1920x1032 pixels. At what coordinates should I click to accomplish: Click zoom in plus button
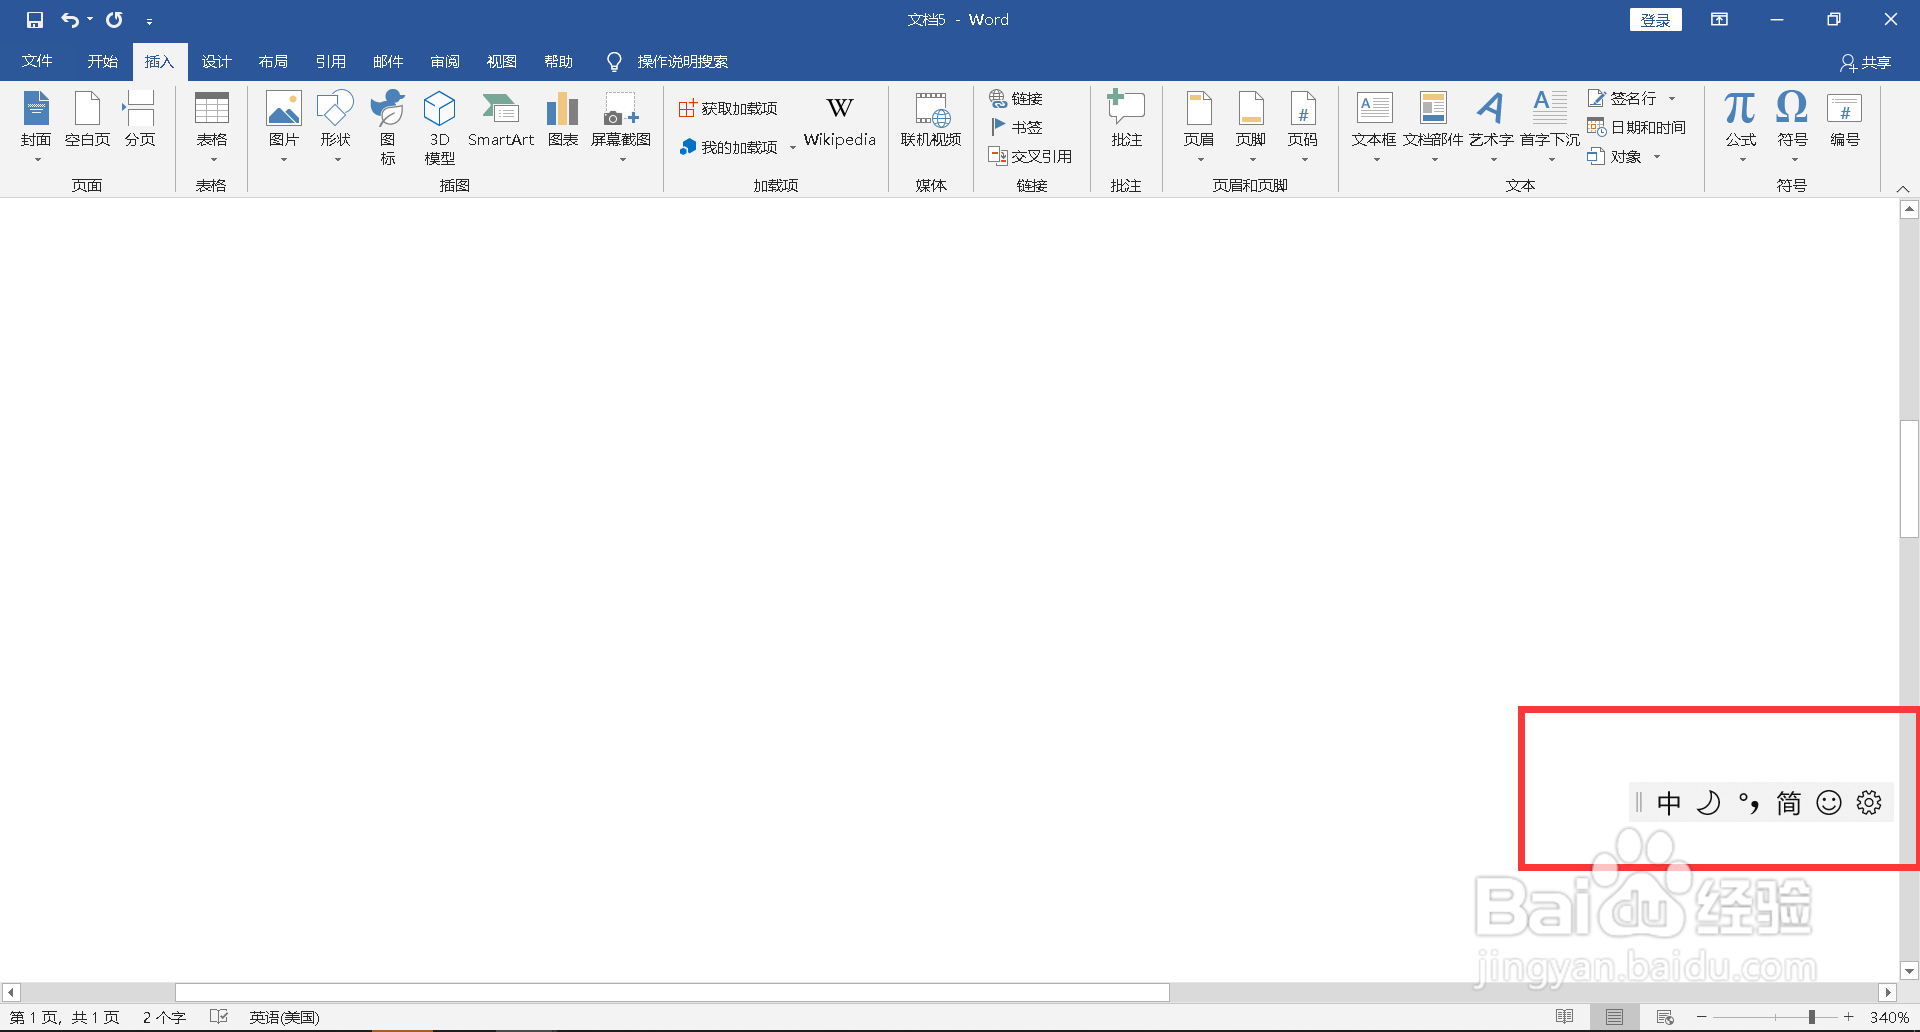(1849, 1017)
